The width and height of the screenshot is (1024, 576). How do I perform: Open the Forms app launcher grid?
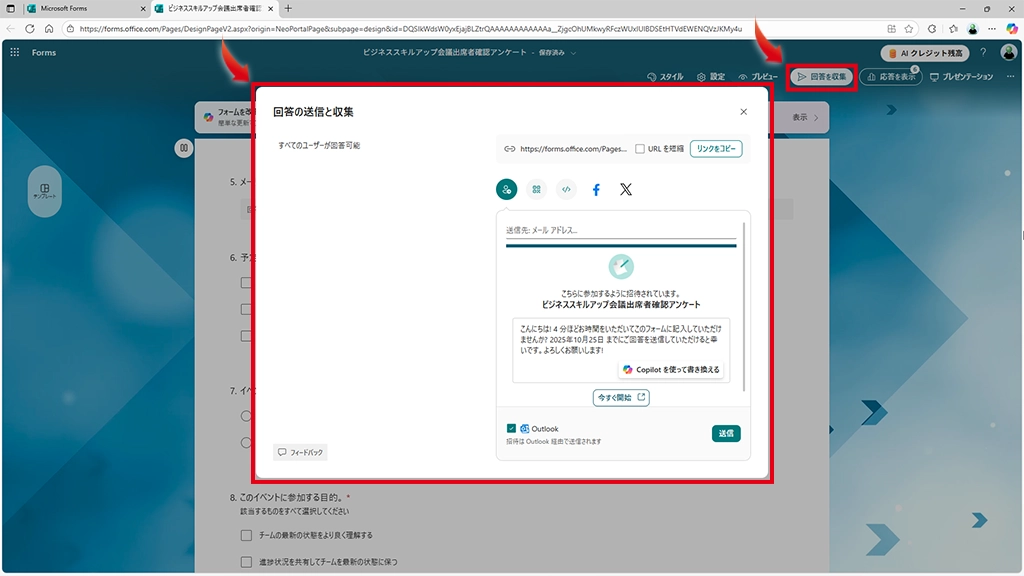click(x=15, y=52)
